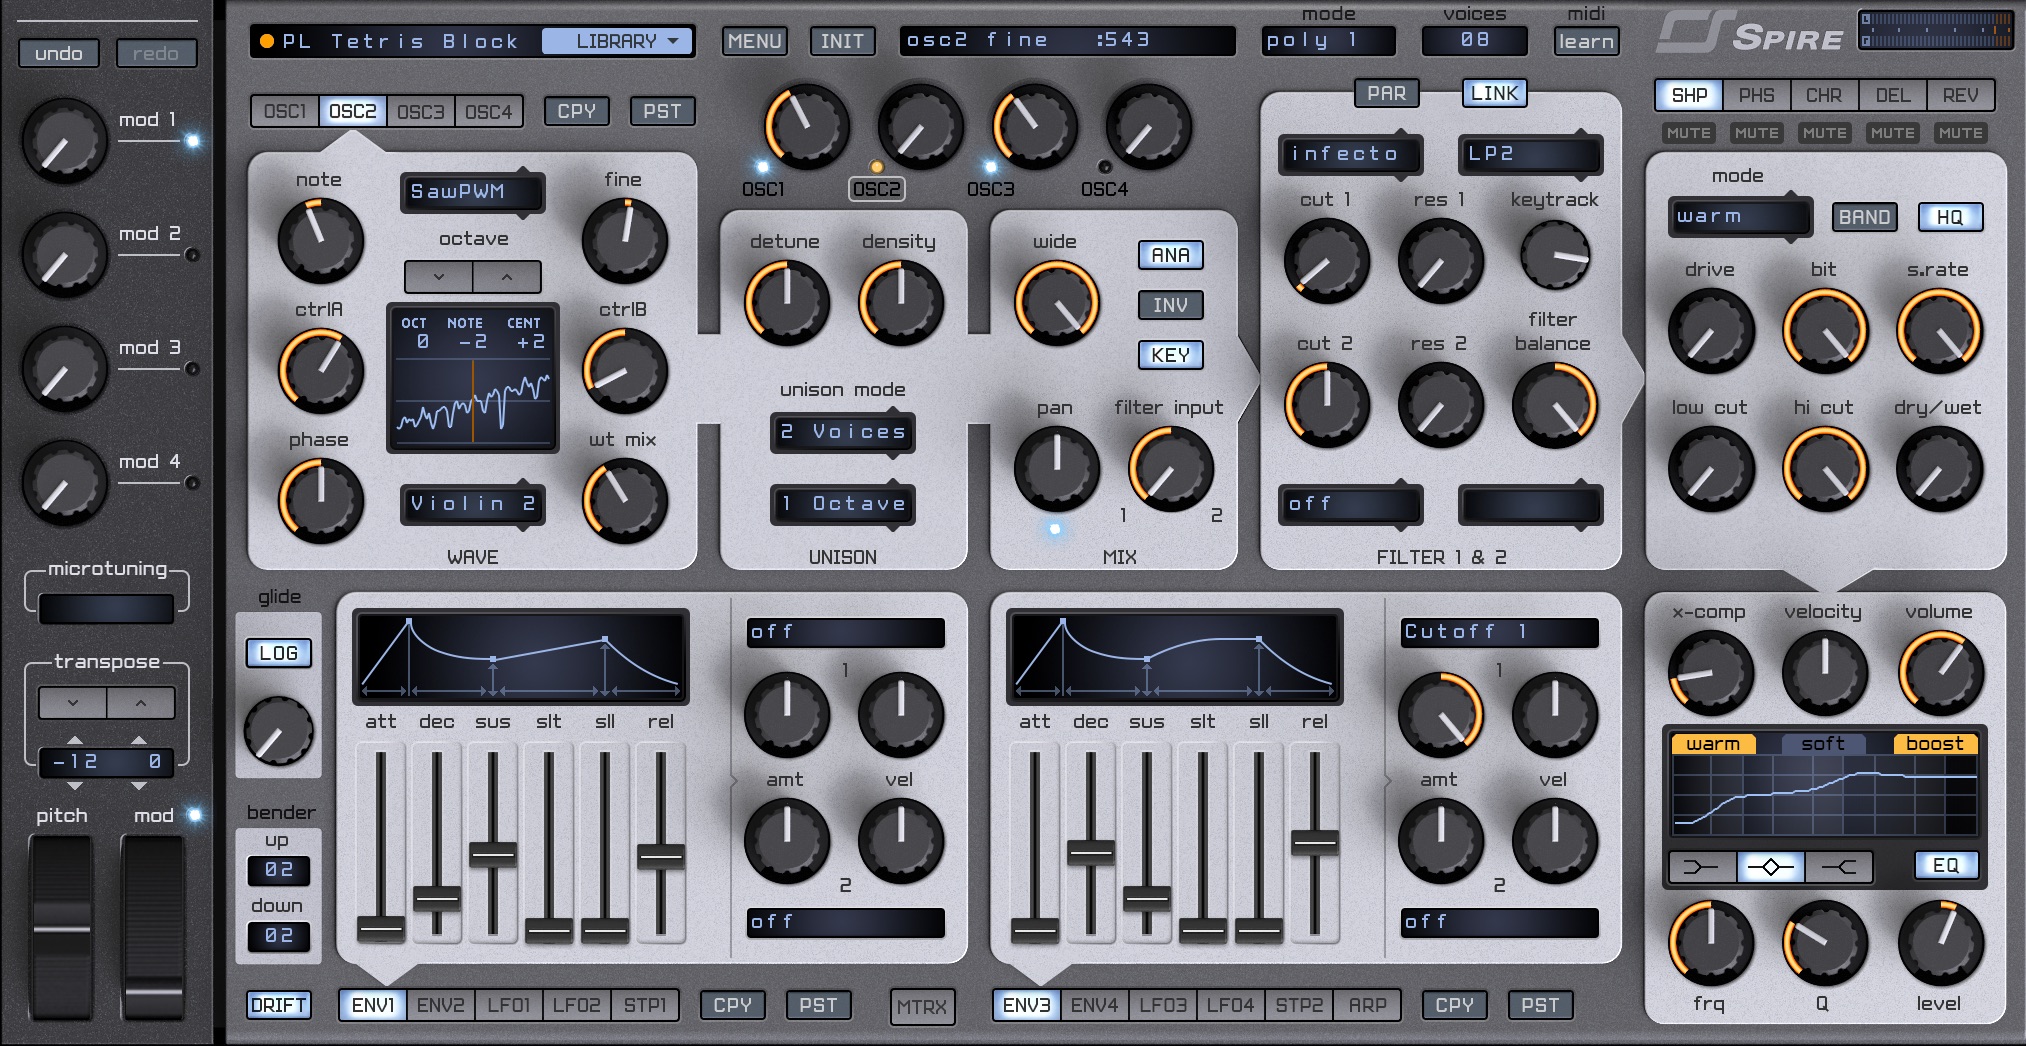The height and width of the screenshot is (1046, 2026).
Task: Change the unison mode from 2 Voices
Action: click(842, 433)
